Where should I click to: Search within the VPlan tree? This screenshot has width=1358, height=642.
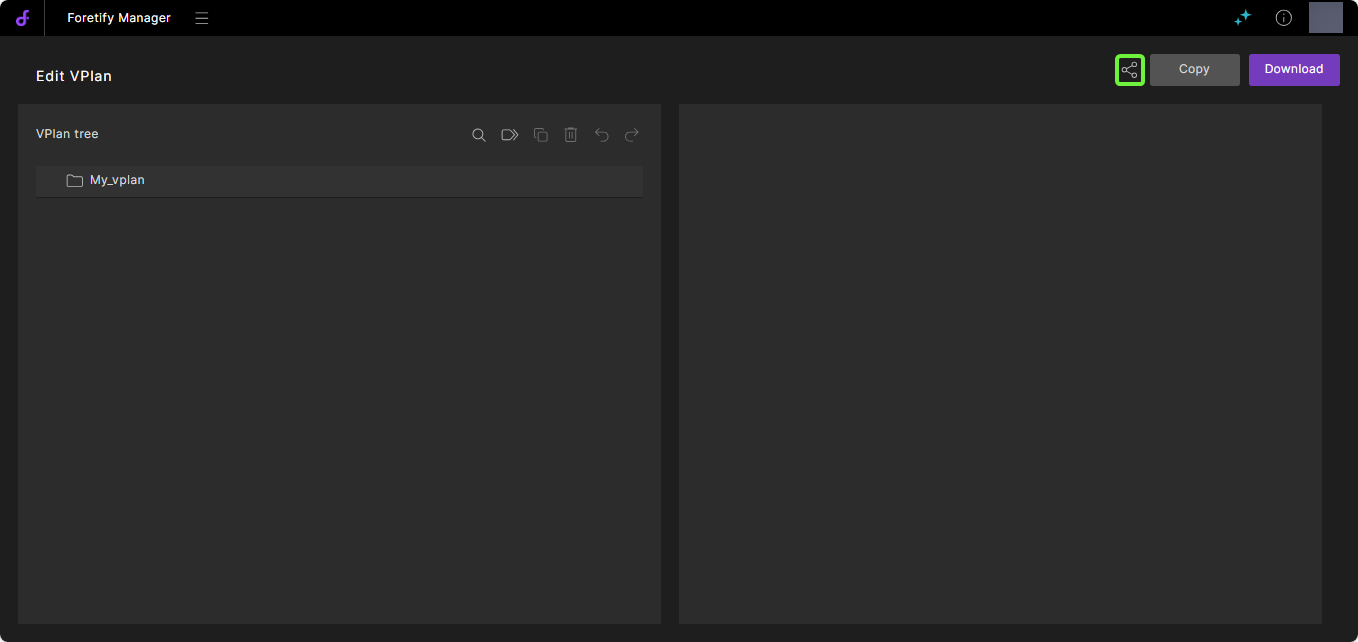(479, 135)
